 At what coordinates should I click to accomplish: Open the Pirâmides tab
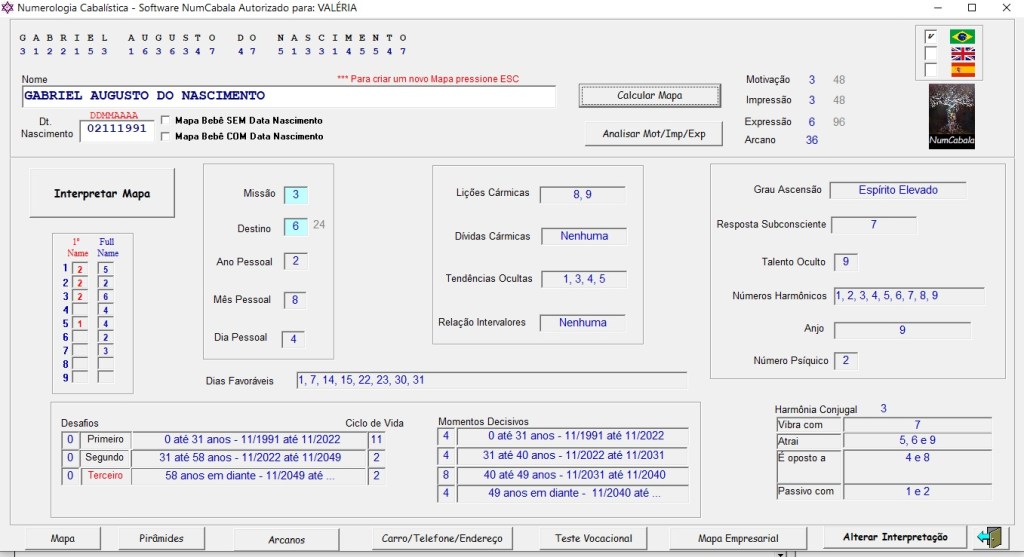click(164, 538)
